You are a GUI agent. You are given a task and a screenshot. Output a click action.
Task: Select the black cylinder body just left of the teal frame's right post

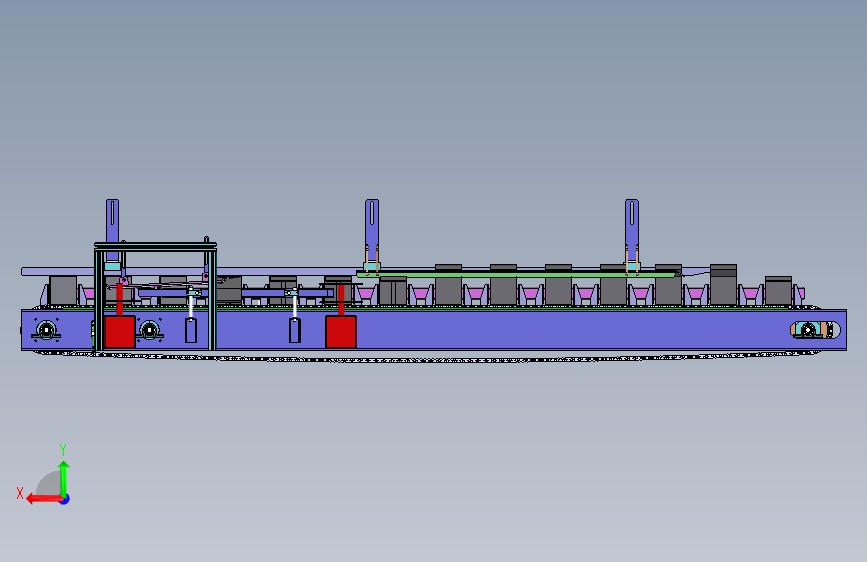point(191,331)
